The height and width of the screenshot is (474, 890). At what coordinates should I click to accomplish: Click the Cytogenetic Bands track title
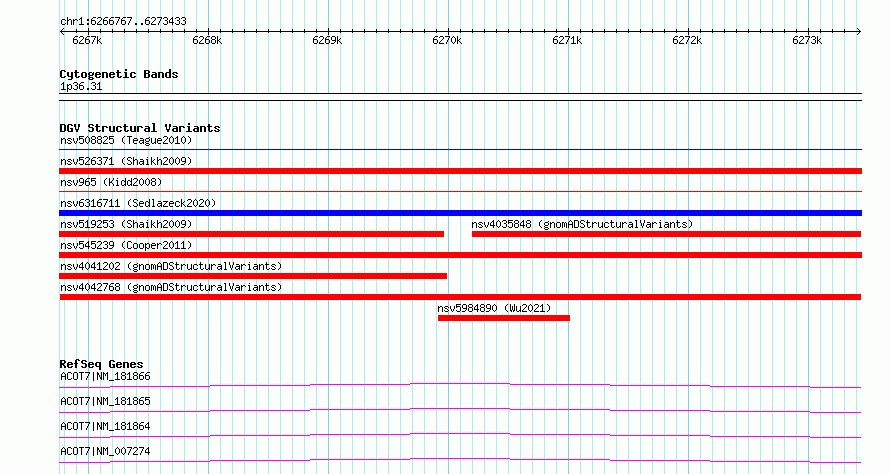tap(119, 74)
